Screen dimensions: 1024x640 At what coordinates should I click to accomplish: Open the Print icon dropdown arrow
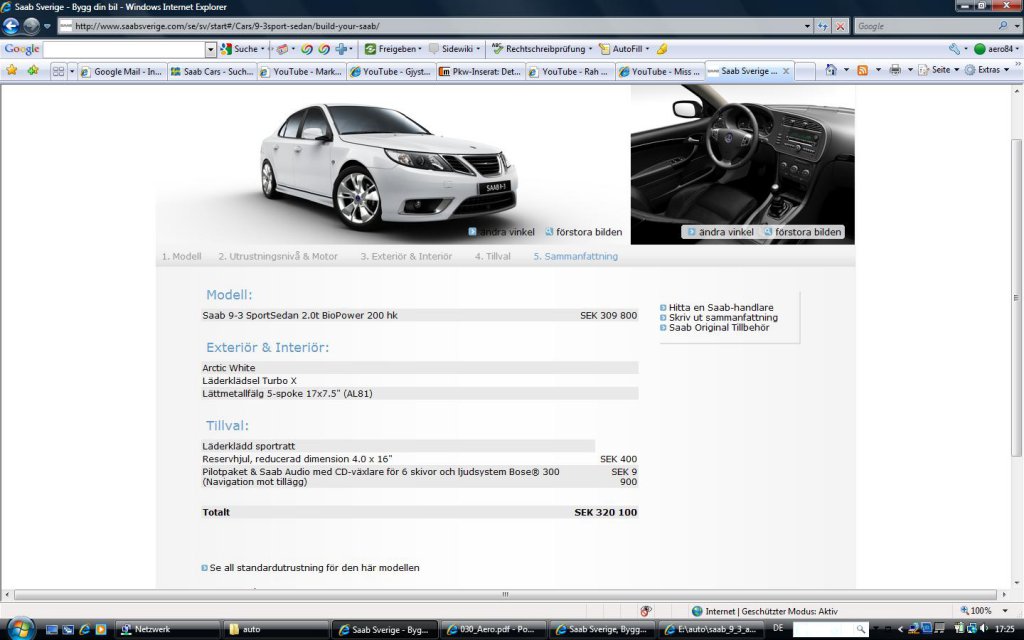[910, 70]
